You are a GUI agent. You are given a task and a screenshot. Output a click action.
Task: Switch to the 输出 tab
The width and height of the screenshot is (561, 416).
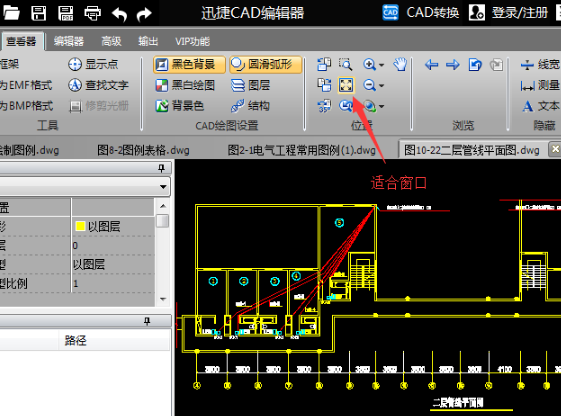pyautogui.click(x=148, y=41)
